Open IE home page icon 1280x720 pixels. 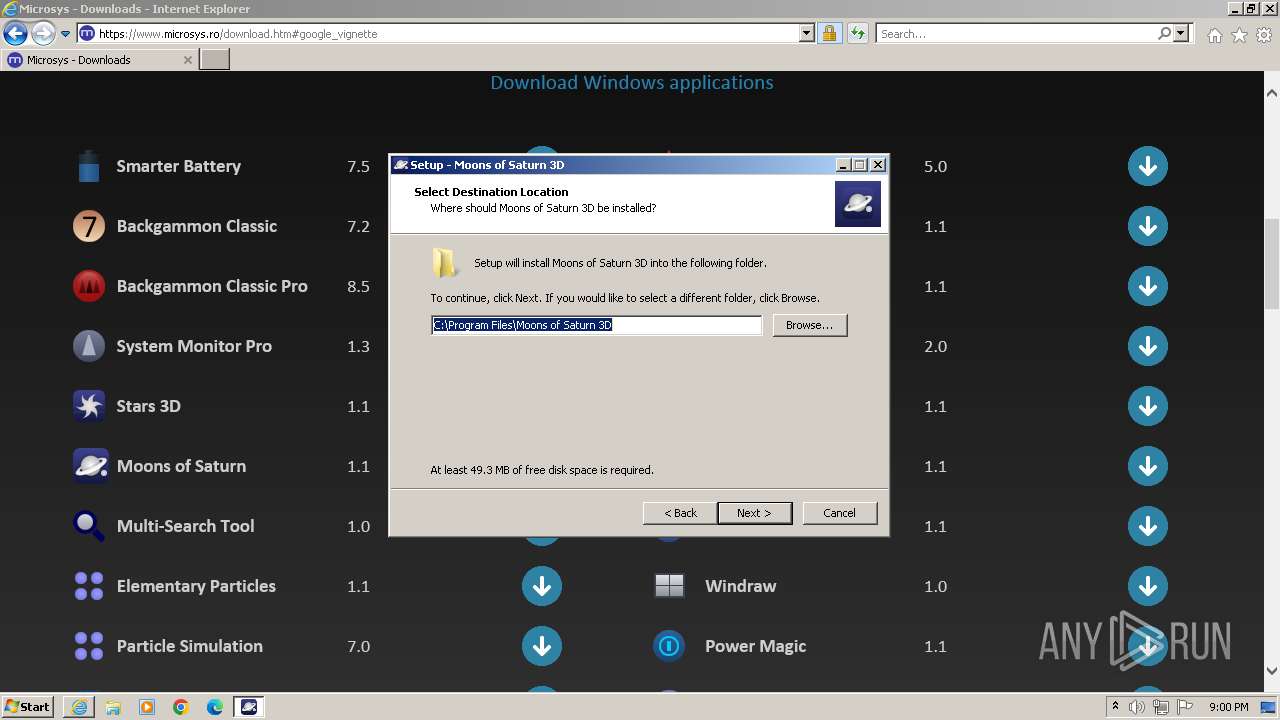tap(1214, 35)
